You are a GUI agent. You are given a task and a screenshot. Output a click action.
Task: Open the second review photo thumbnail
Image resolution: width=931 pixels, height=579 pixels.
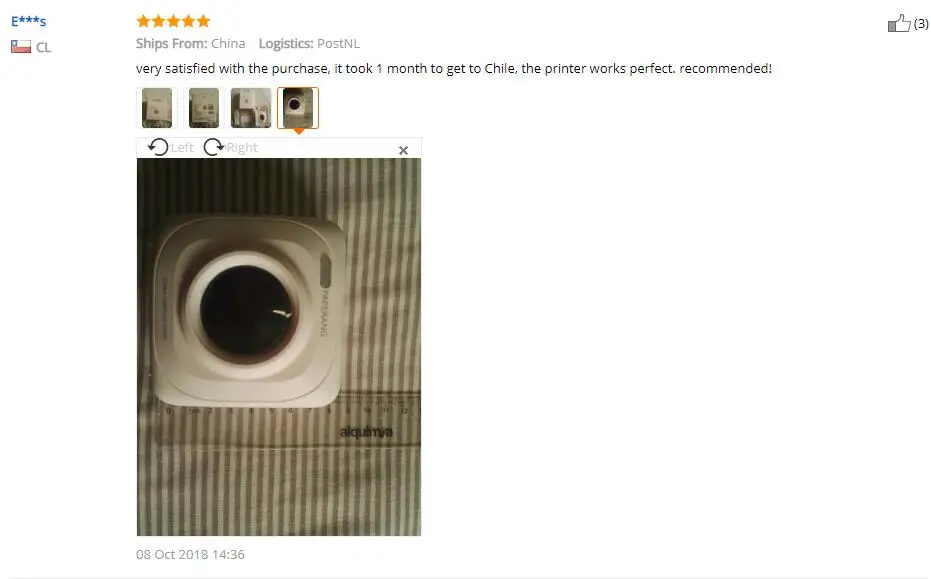click(204, 107)
